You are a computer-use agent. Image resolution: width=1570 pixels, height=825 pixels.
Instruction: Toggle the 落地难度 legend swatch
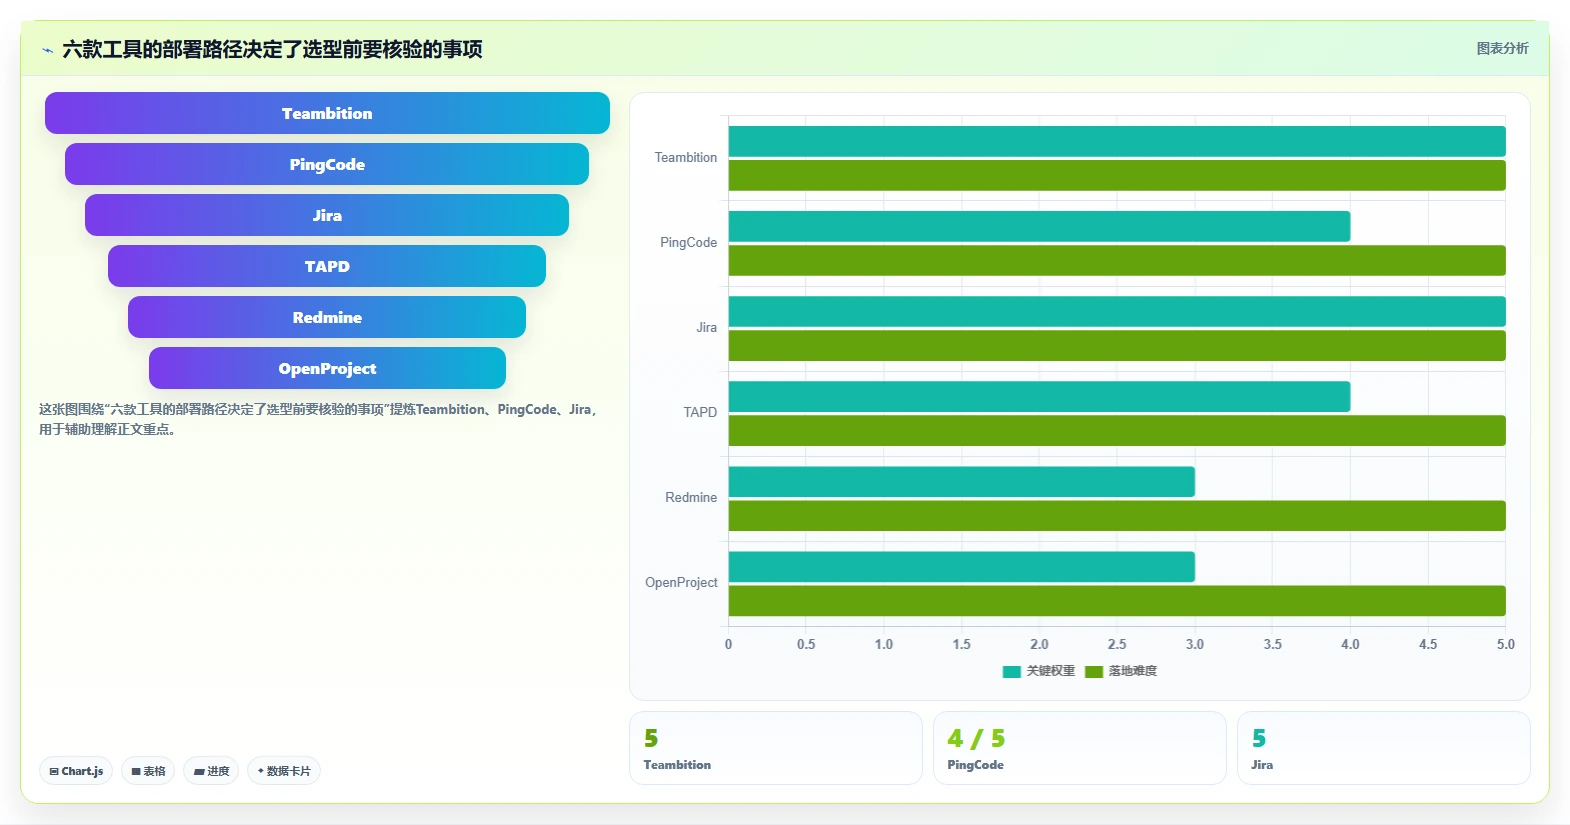[x=1094, y=671]
